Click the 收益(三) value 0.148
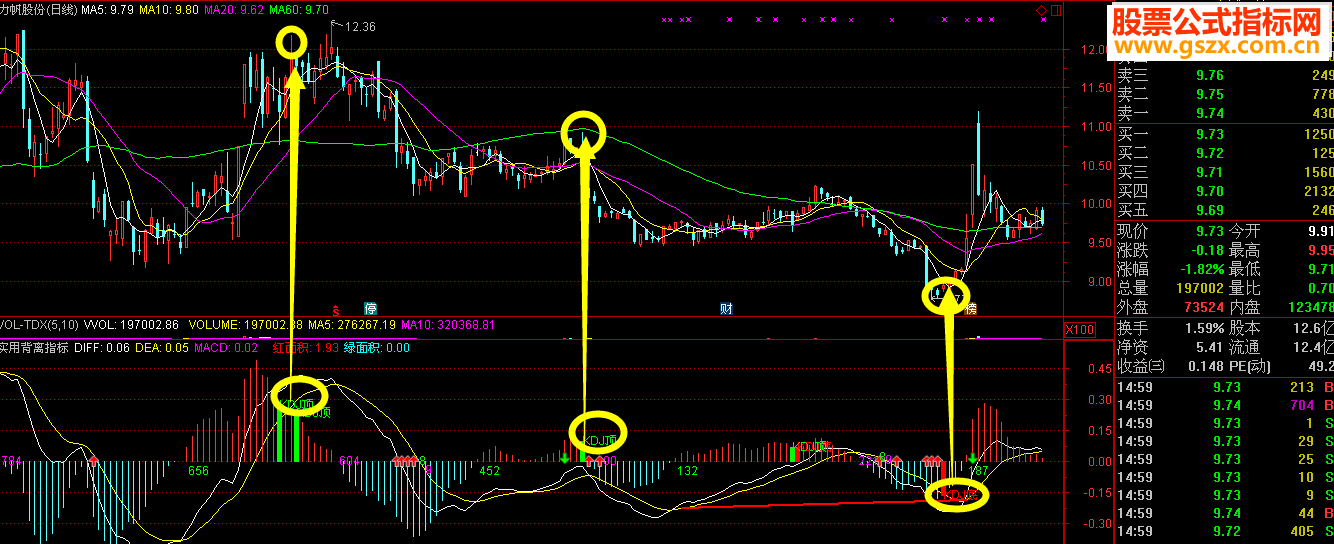 tap(1205, 367)
